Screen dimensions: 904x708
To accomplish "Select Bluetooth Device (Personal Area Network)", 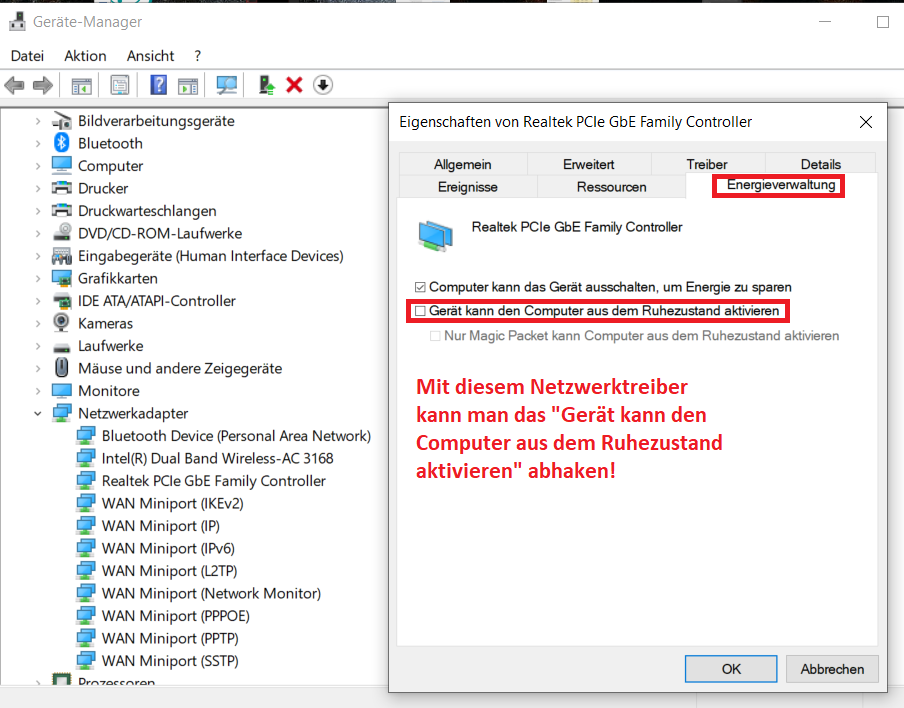I will point(236,436).
